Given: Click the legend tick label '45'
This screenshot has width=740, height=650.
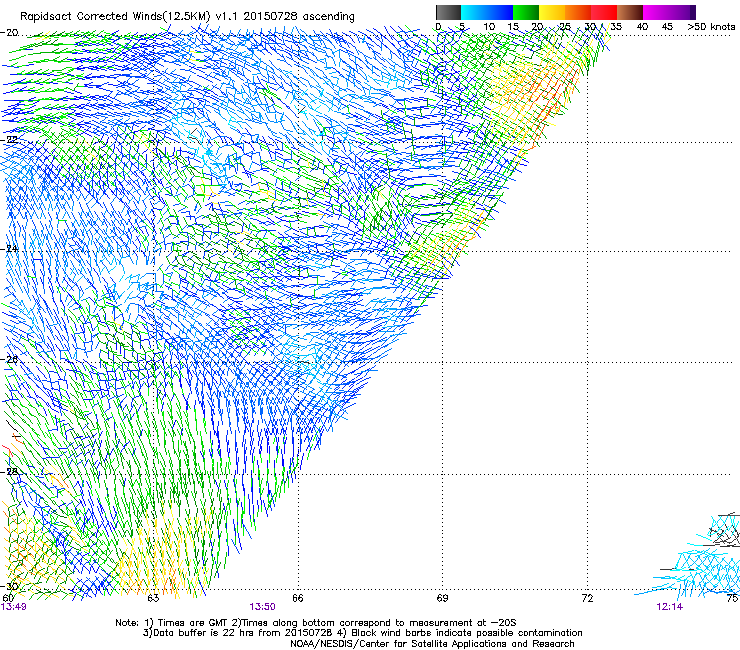Looking at the screenshot, I should click(x=667, y=27).
